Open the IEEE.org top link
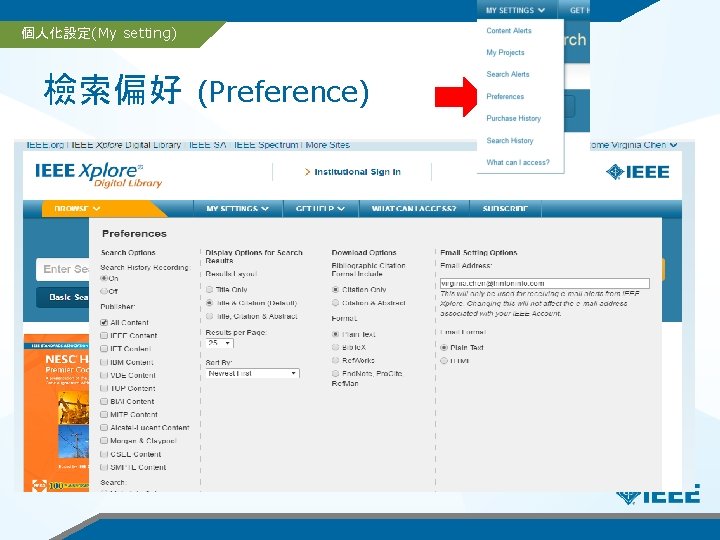 point(45,145)
